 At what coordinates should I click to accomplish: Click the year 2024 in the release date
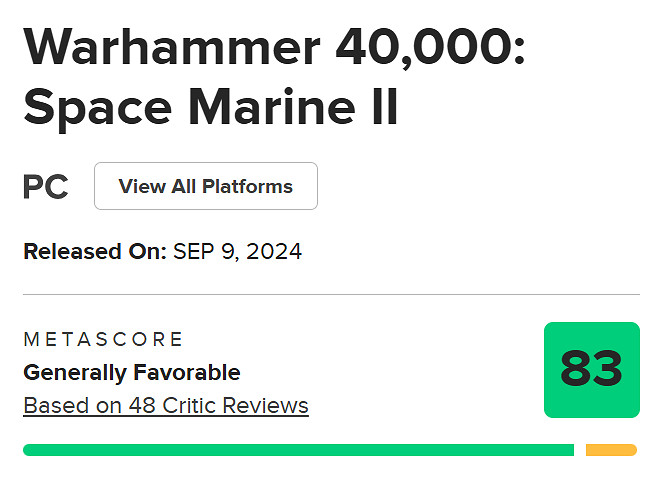click(275, 251)
